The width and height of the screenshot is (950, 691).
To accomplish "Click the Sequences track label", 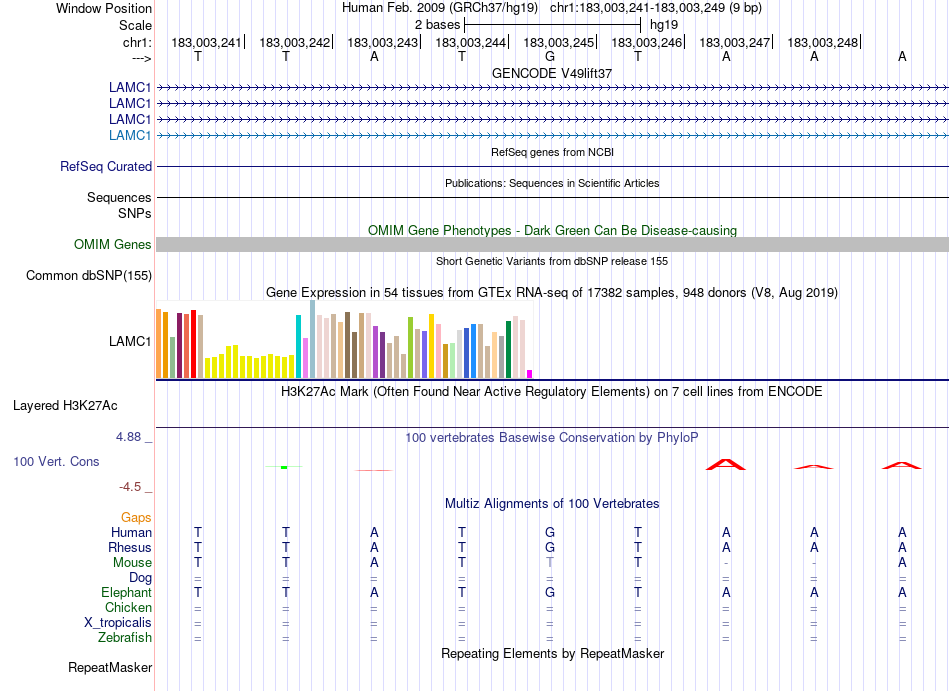I will [119, 197].
